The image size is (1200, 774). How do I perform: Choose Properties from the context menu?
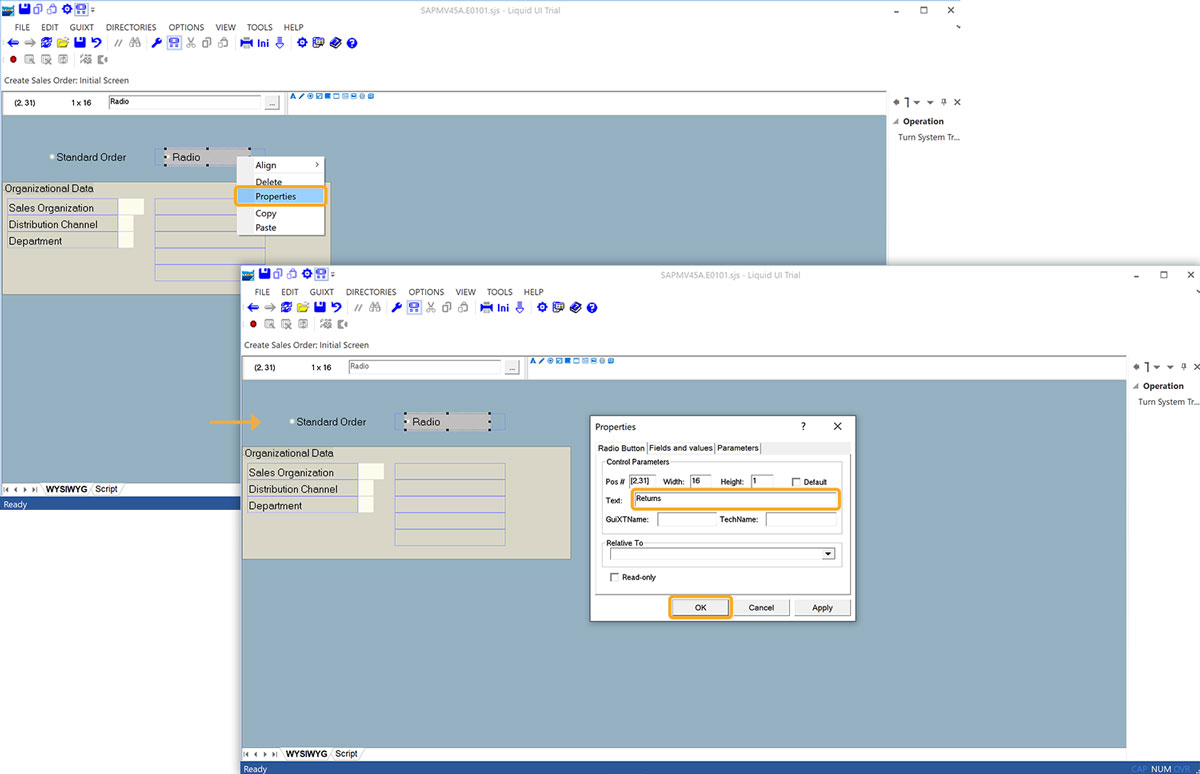pos(281,196)
